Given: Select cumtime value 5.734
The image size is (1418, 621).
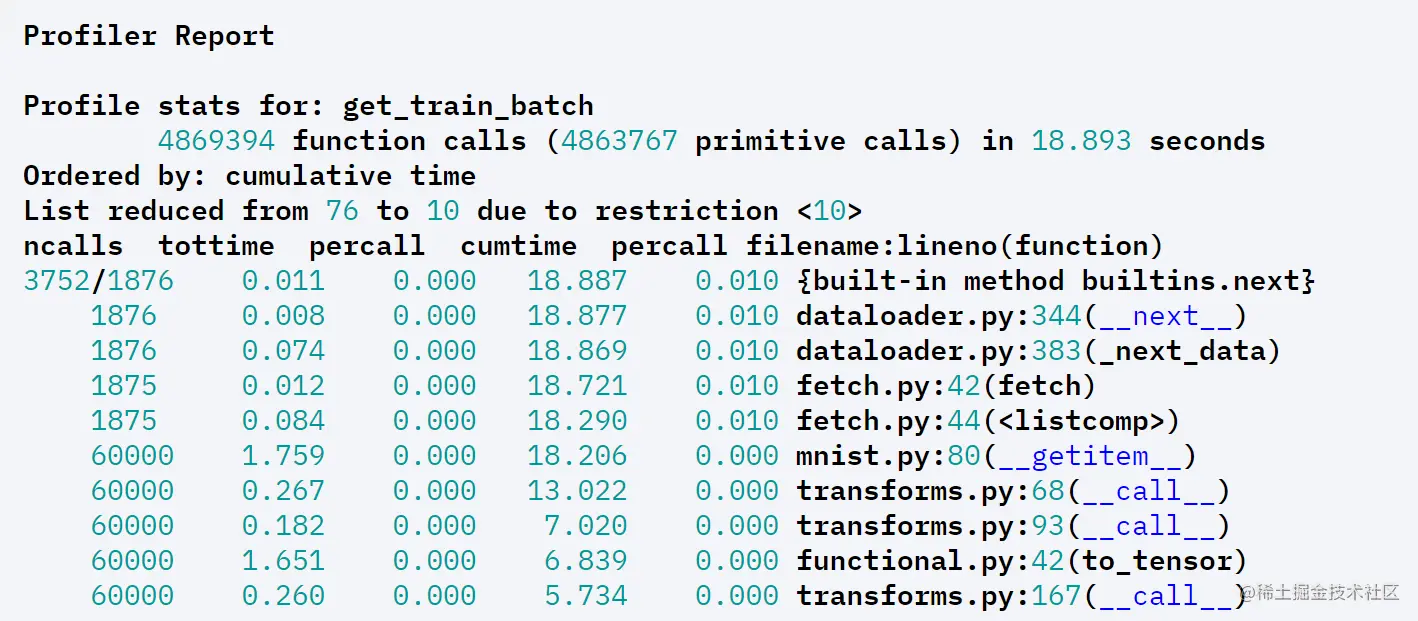Looking at the screenshot, I should (x=586, y=596).
